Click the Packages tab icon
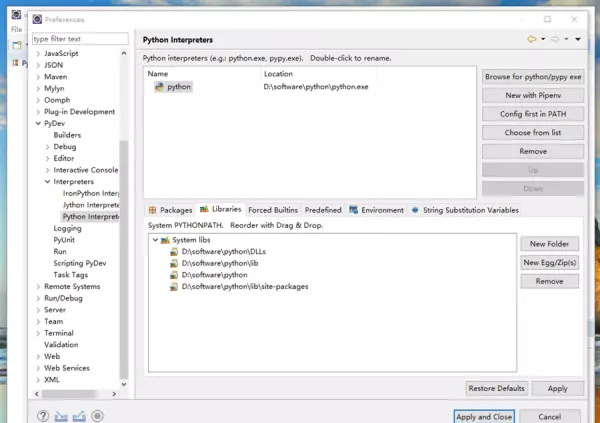Screen dimensions: 600x423 click(152, 210)
